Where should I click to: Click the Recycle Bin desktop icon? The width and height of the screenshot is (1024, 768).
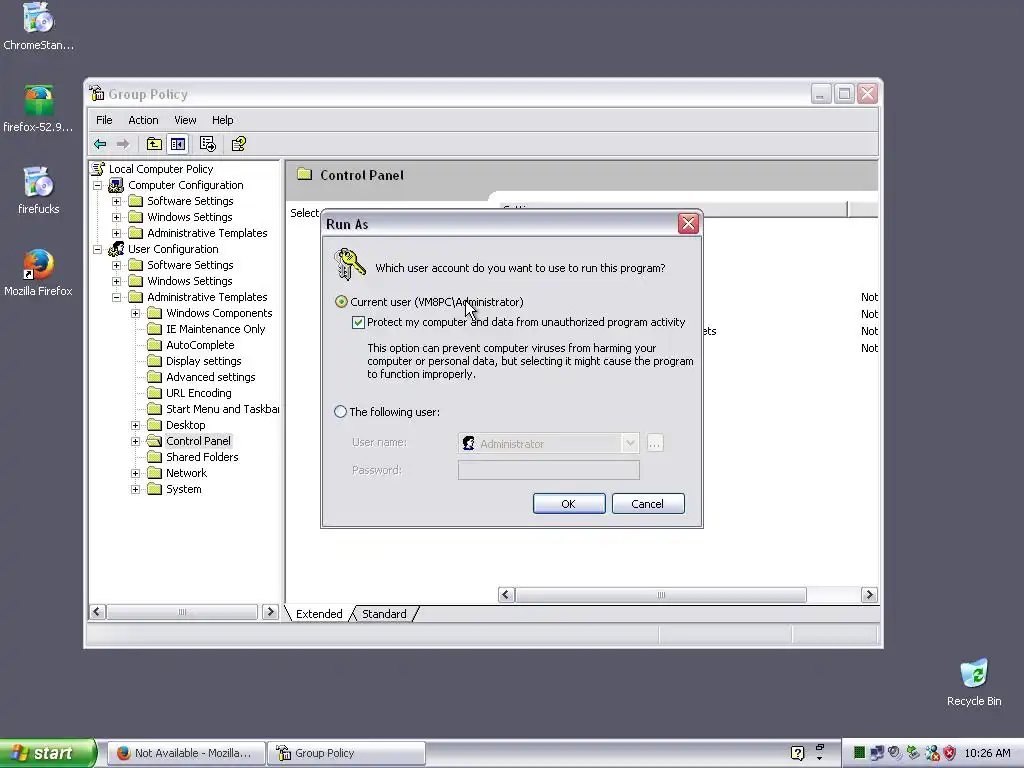[974, 673]
